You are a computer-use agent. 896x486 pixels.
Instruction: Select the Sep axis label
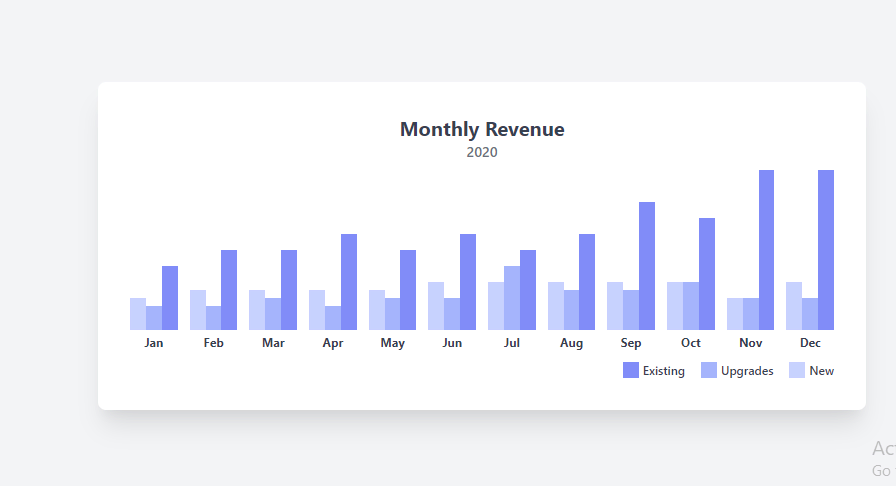(x=631, y=342)
